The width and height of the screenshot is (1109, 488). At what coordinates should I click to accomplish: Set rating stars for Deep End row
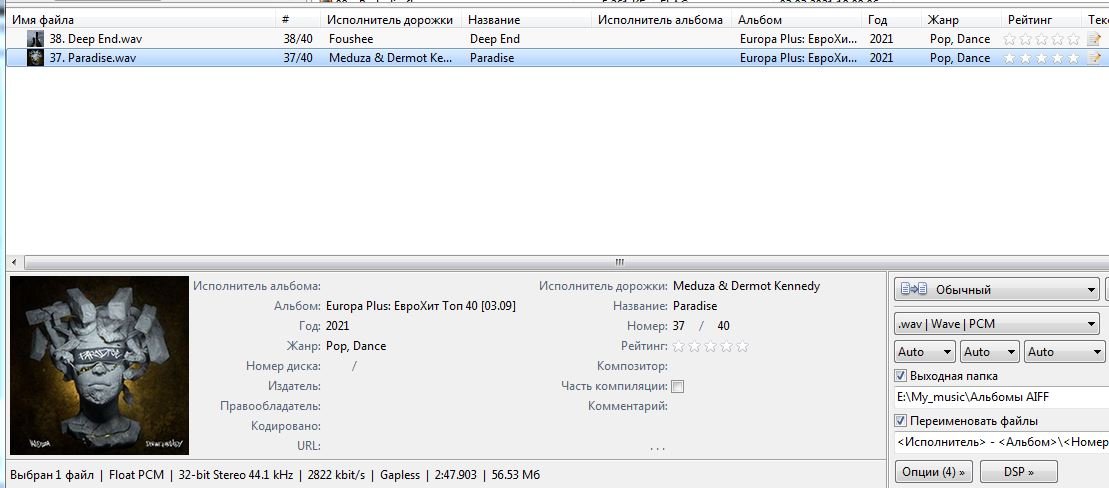click(x=1042, y=39)
